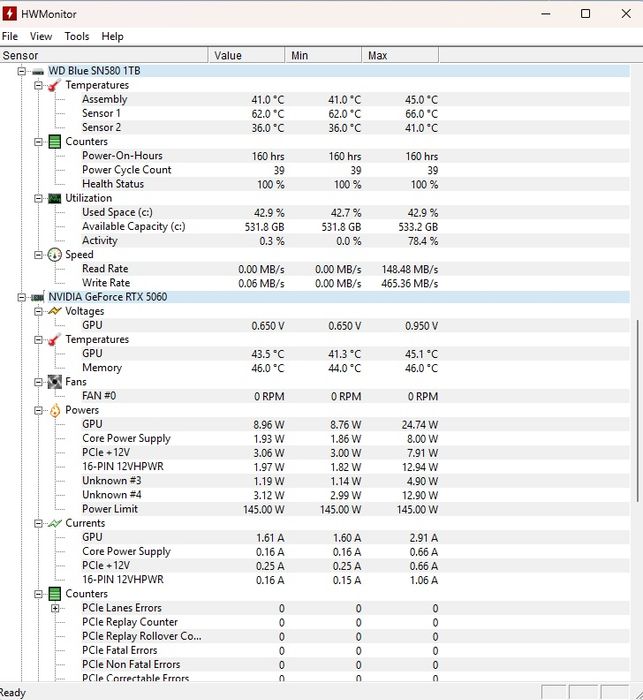
Task: Click the 0.950 V max voltage value
Action: click(x=421, y=326)
